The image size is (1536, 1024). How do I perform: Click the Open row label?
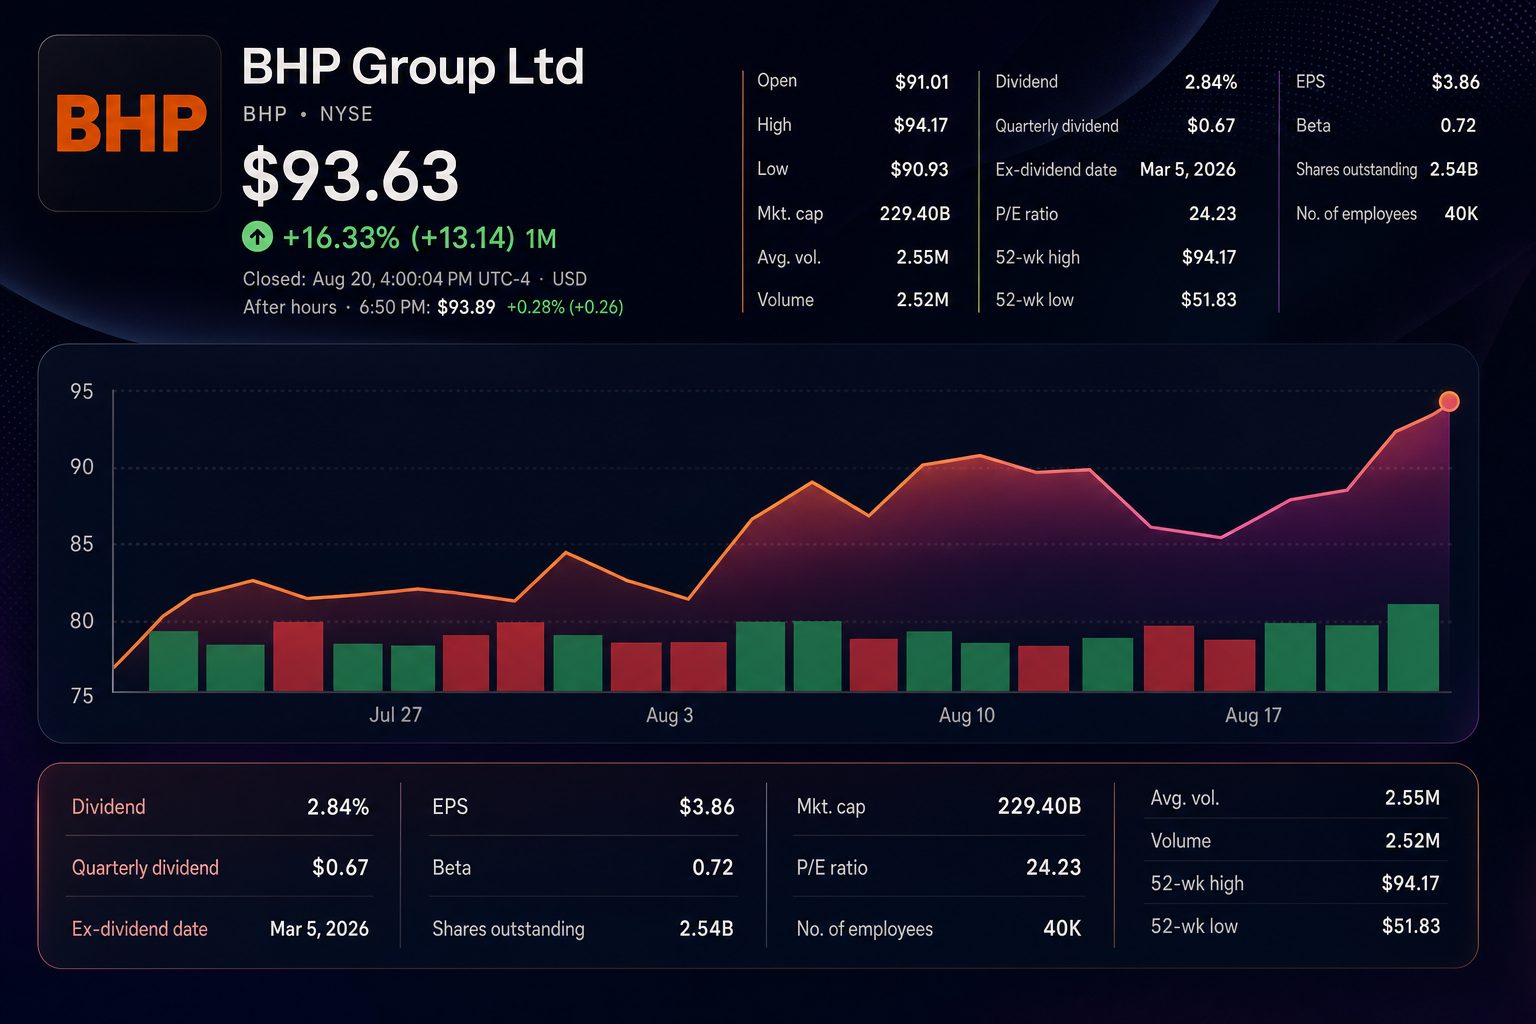coord(777,81)
